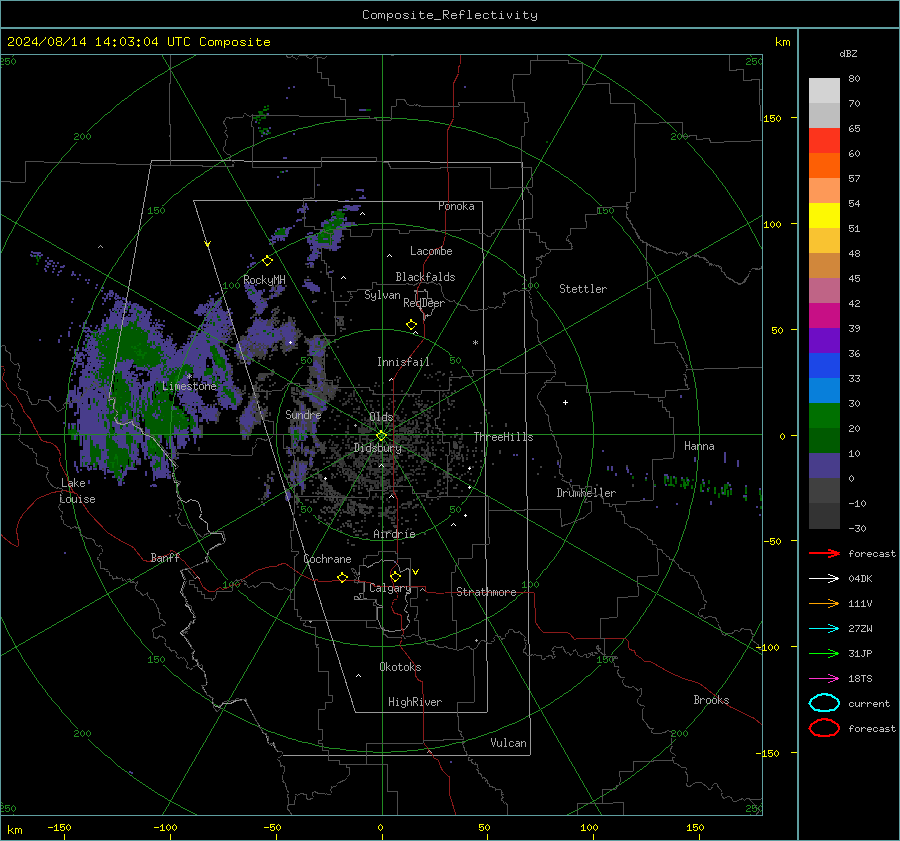Click the Cochrane town label
This screenshot has width=900, height=841.
[x=327, y=559]
